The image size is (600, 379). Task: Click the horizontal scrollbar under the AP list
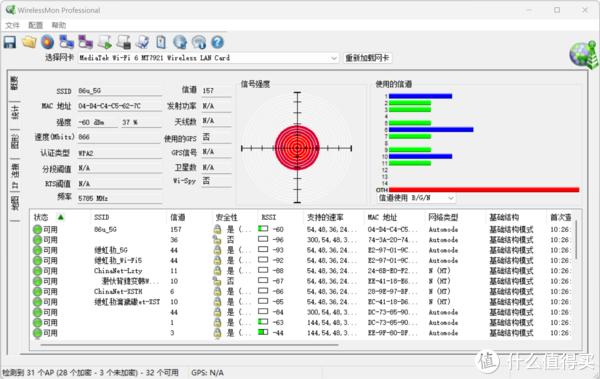[x=189, y=345]
